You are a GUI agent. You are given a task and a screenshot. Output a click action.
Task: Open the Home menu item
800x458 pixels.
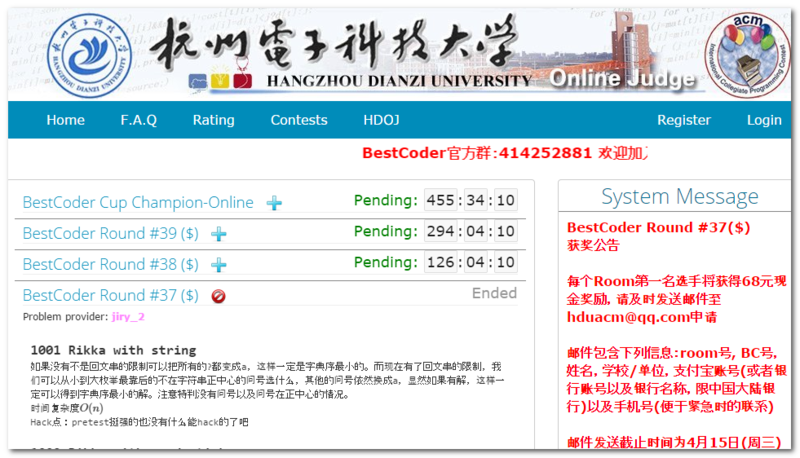(65, 120)
